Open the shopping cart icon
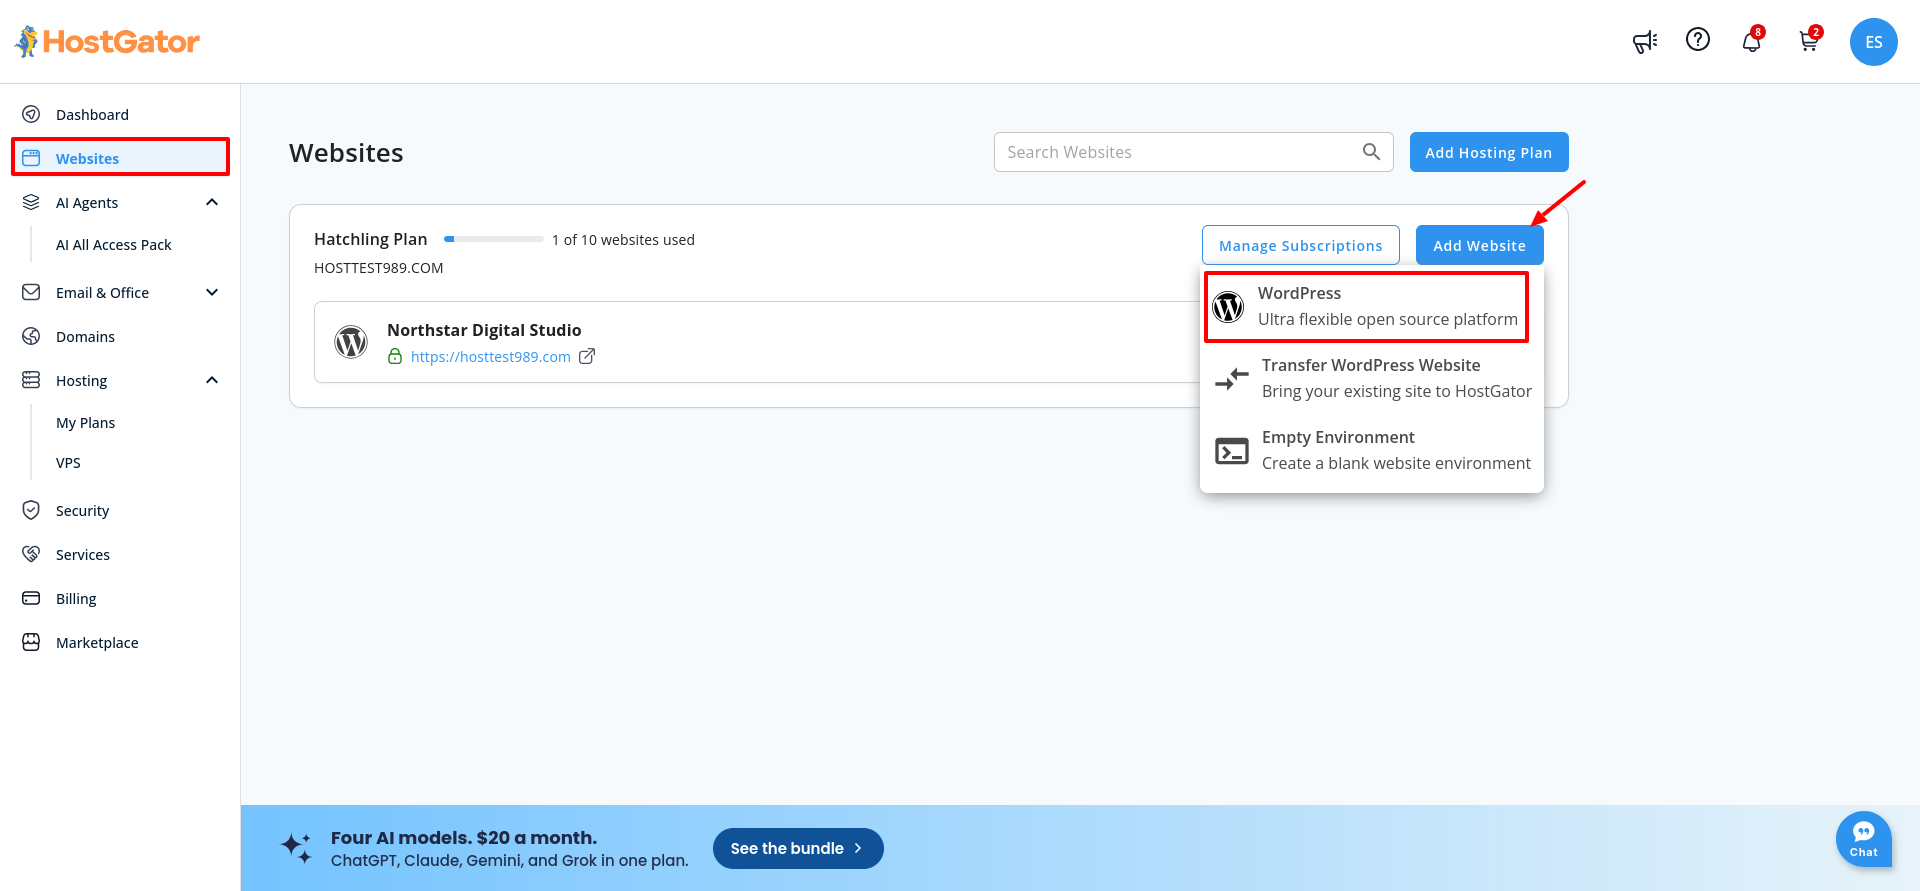1920x891 pixels. 1809,42
